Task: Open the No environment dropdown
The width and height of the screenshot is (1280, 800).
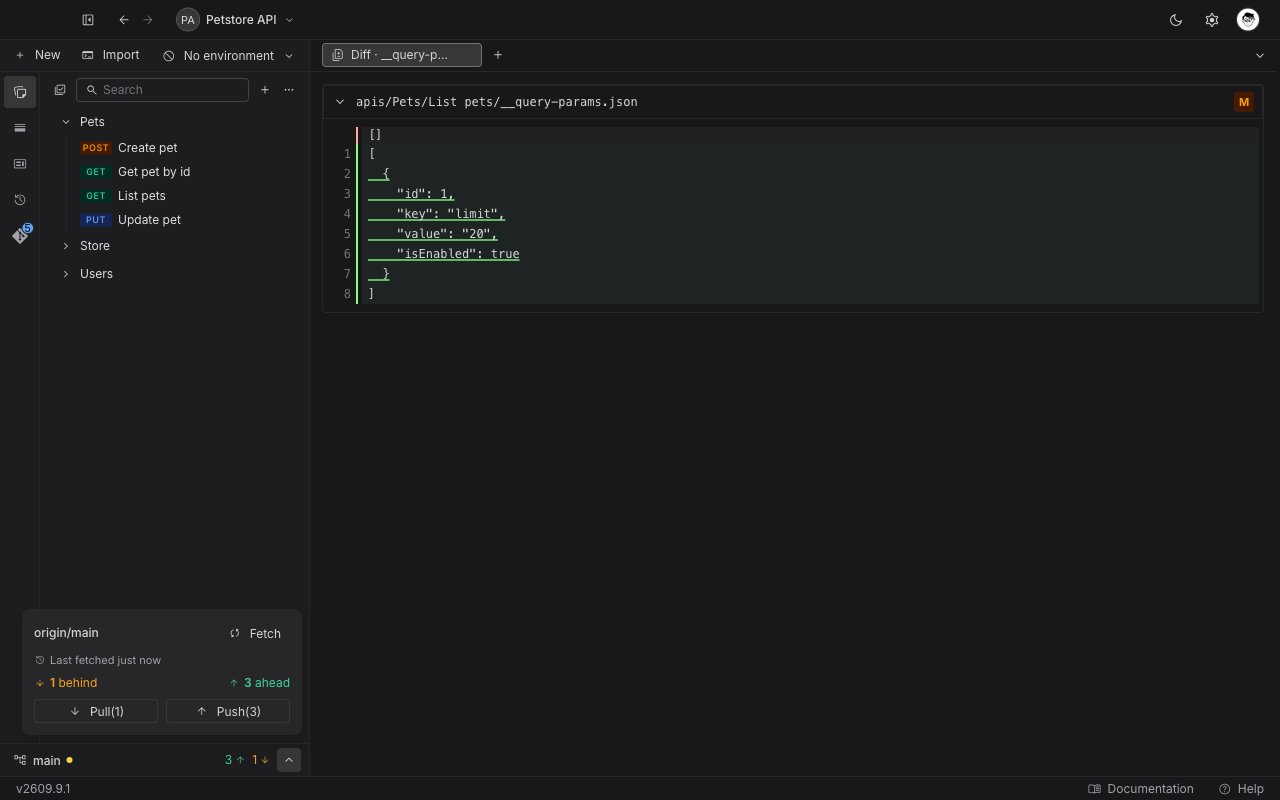Action: (229, 55)
